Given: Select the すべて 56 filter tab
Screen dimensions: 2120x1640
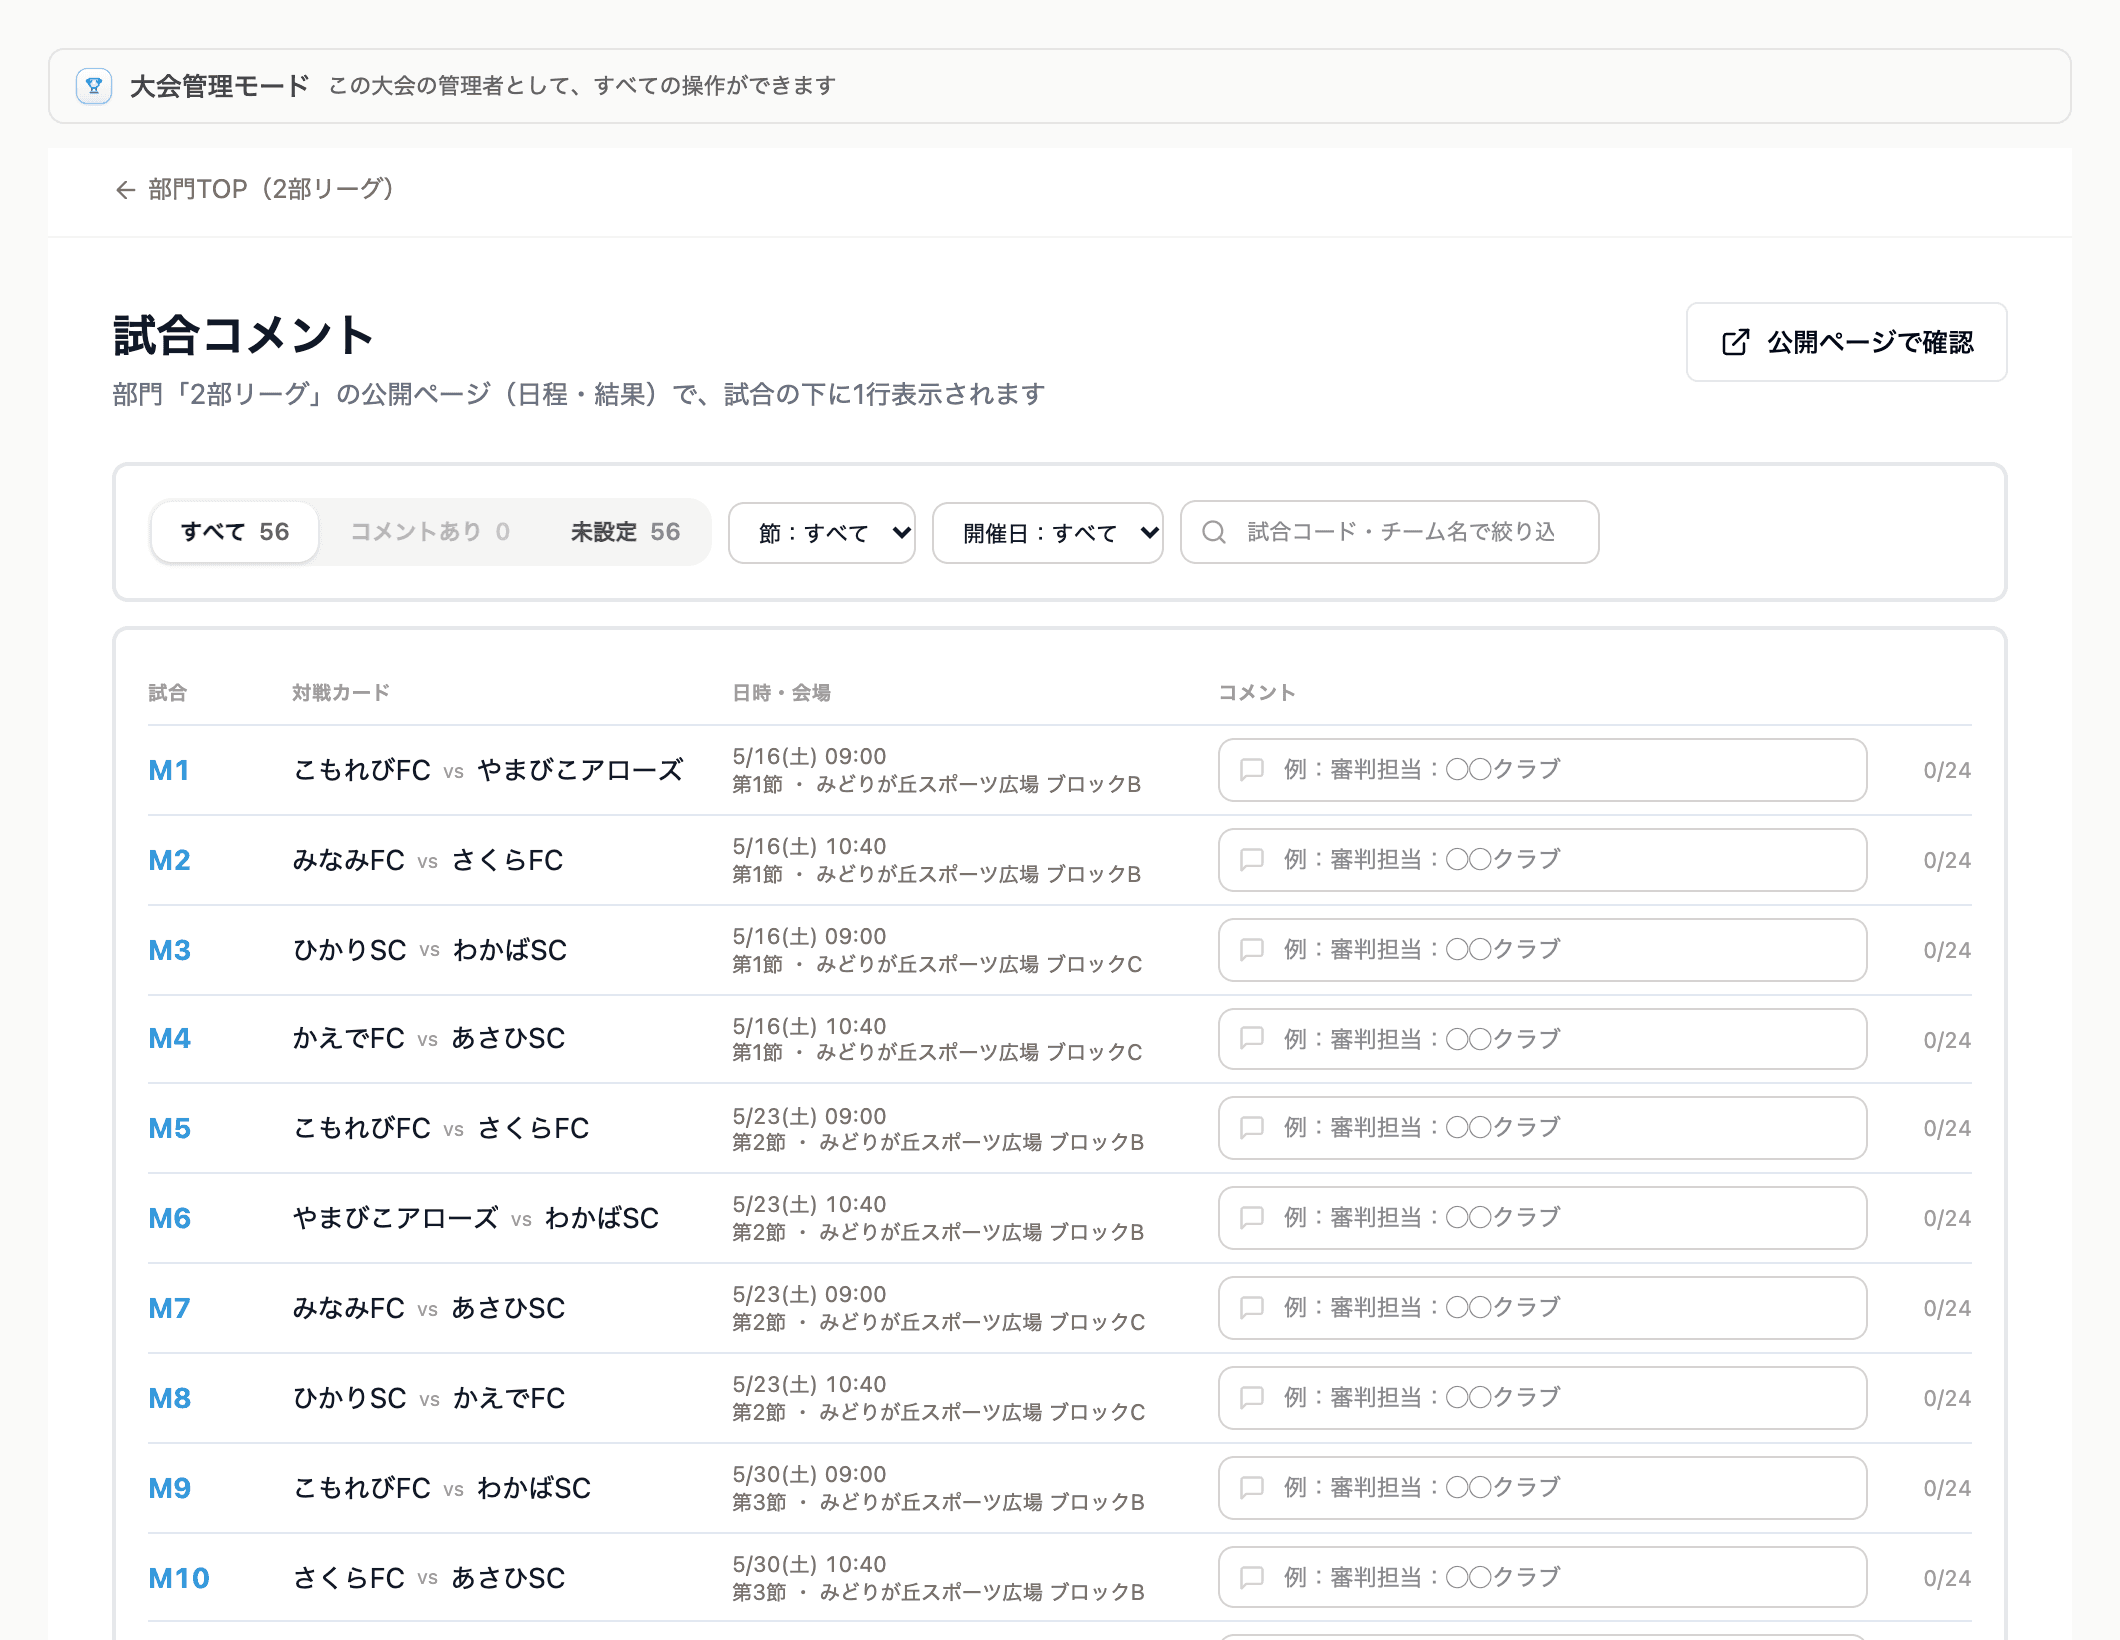Looking at the screenshot, I should click(x=235, y=532).
